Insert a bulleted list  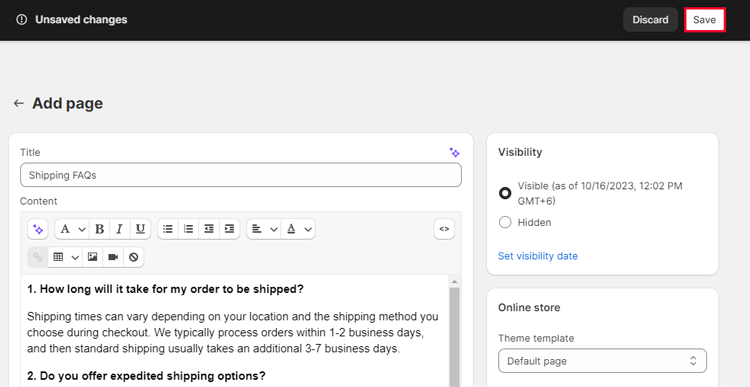tap(168, 229)
